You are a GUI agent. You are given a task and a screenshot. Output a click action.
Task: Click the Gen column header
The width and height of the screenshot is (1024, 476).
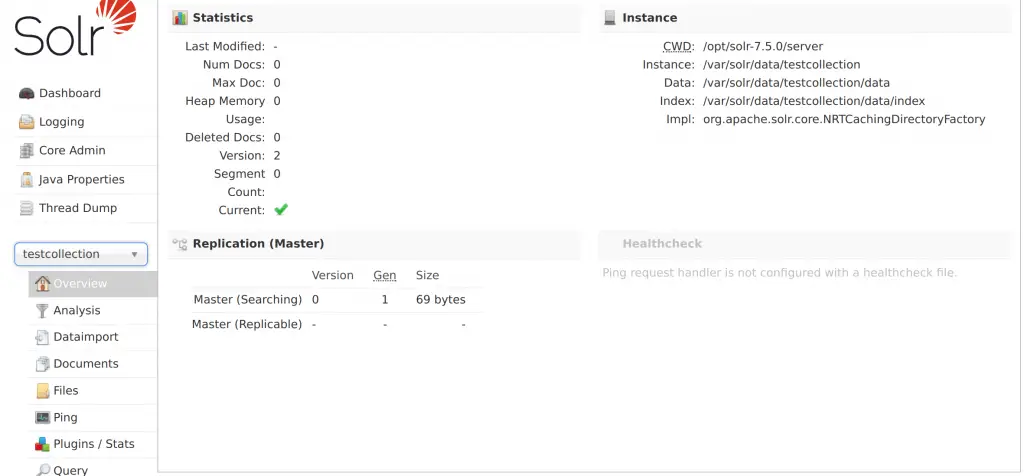point(385,276)
